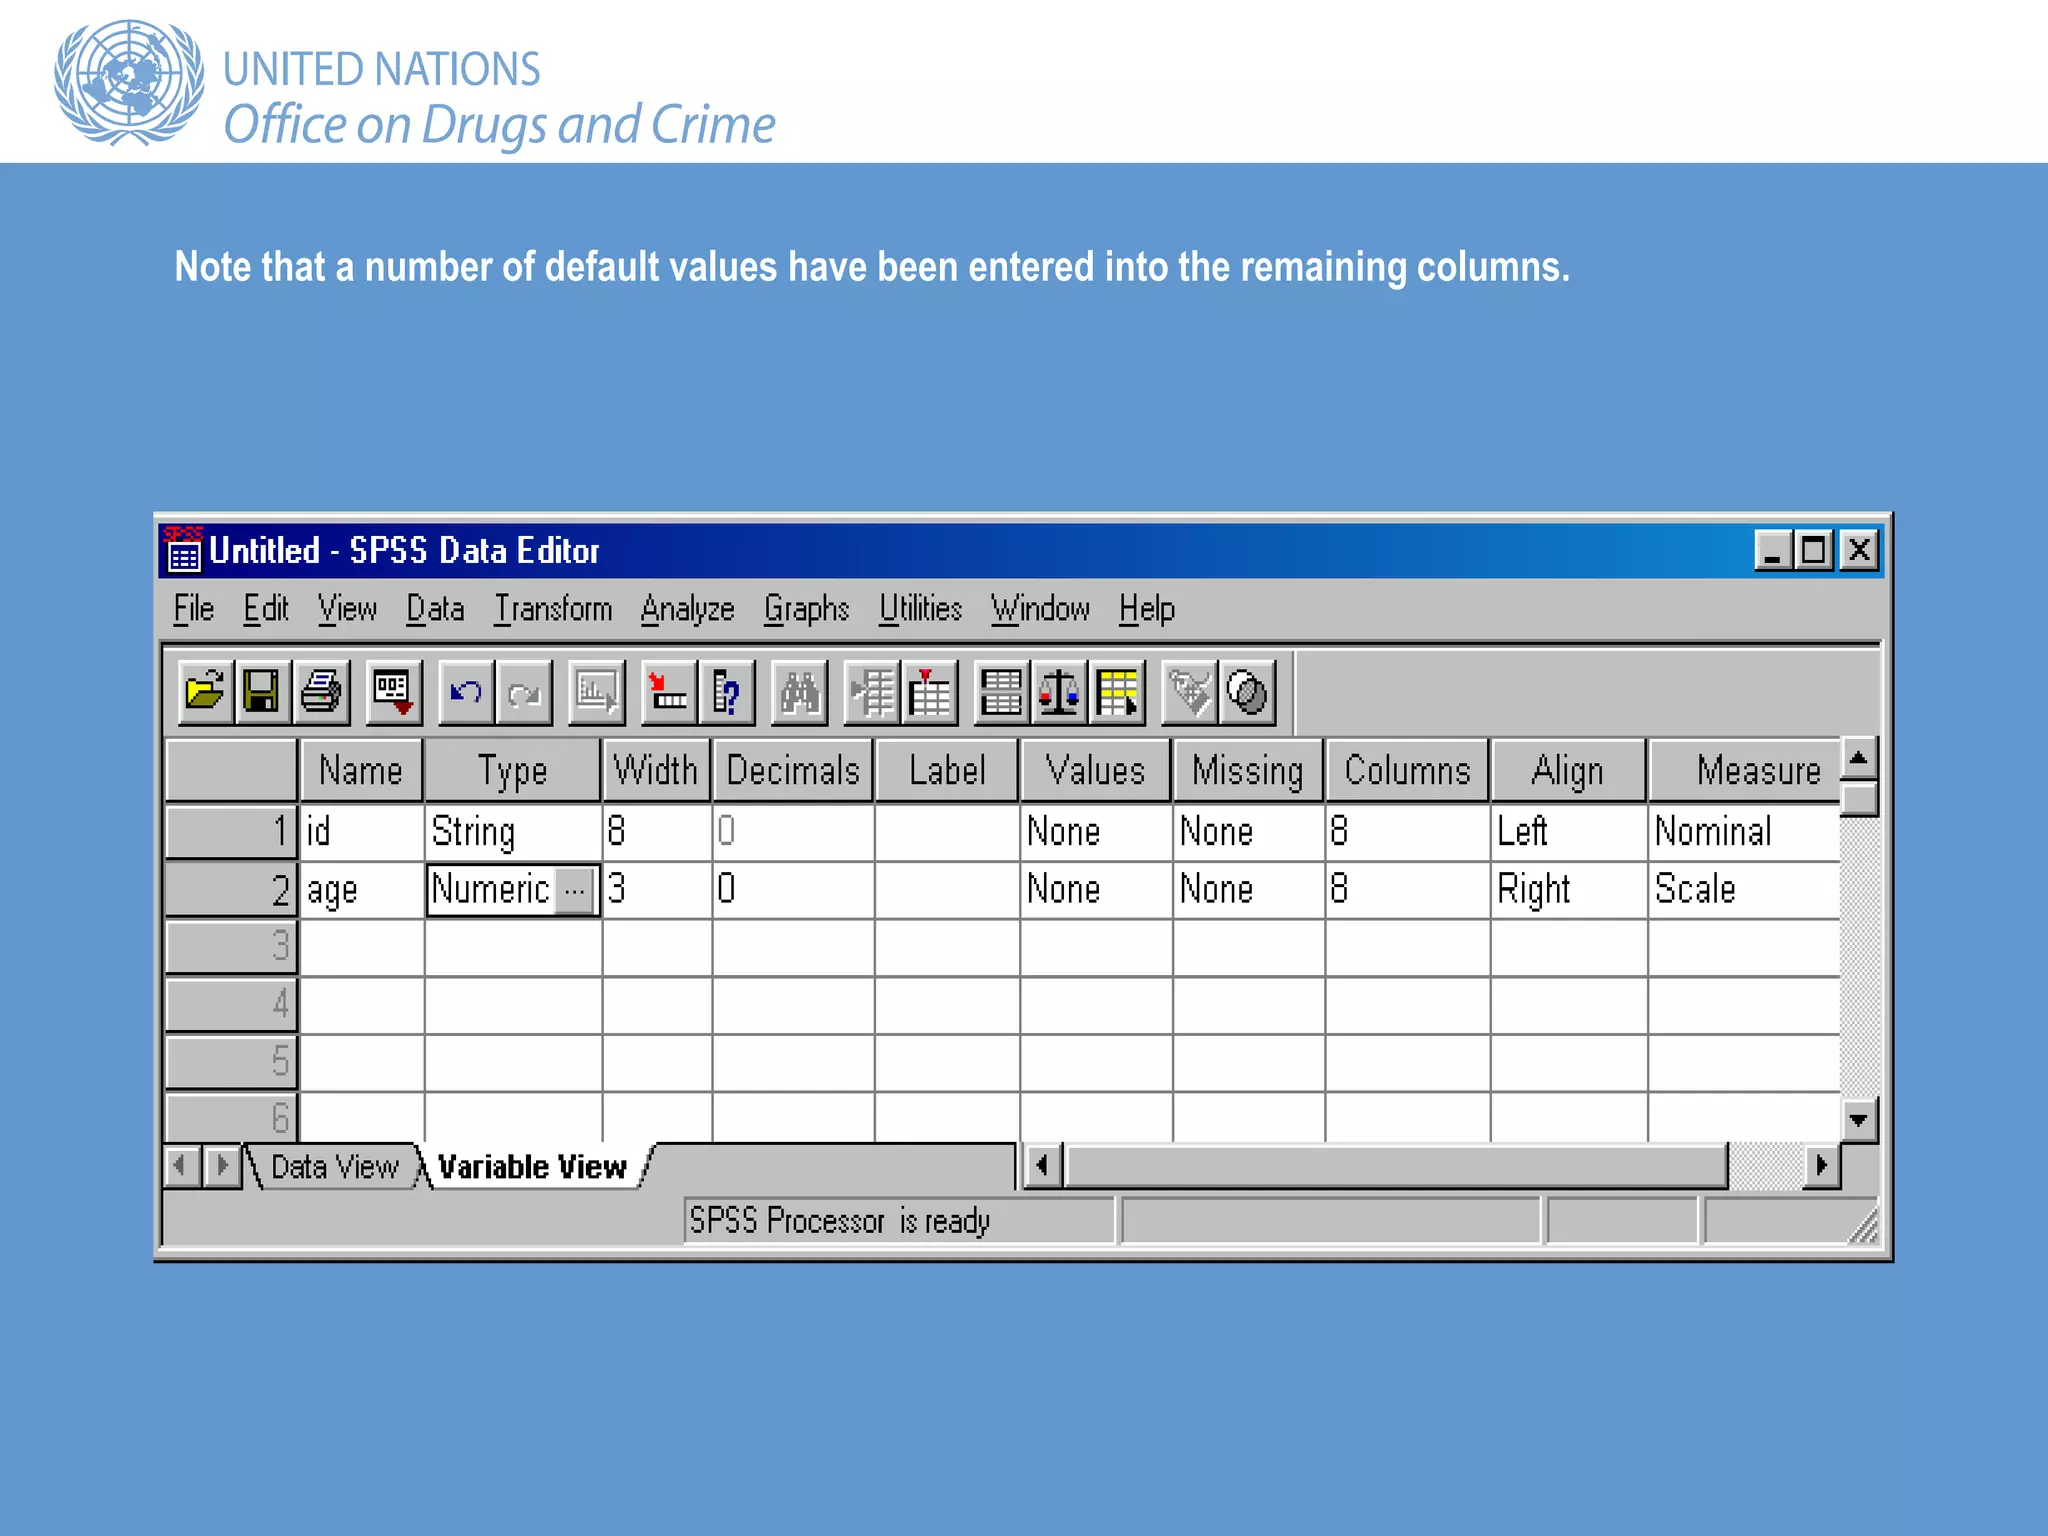Screen dimensions: 2048x1536
Task: Open the Numeric type ellipsis button
Action: click(x=575, y=890)
